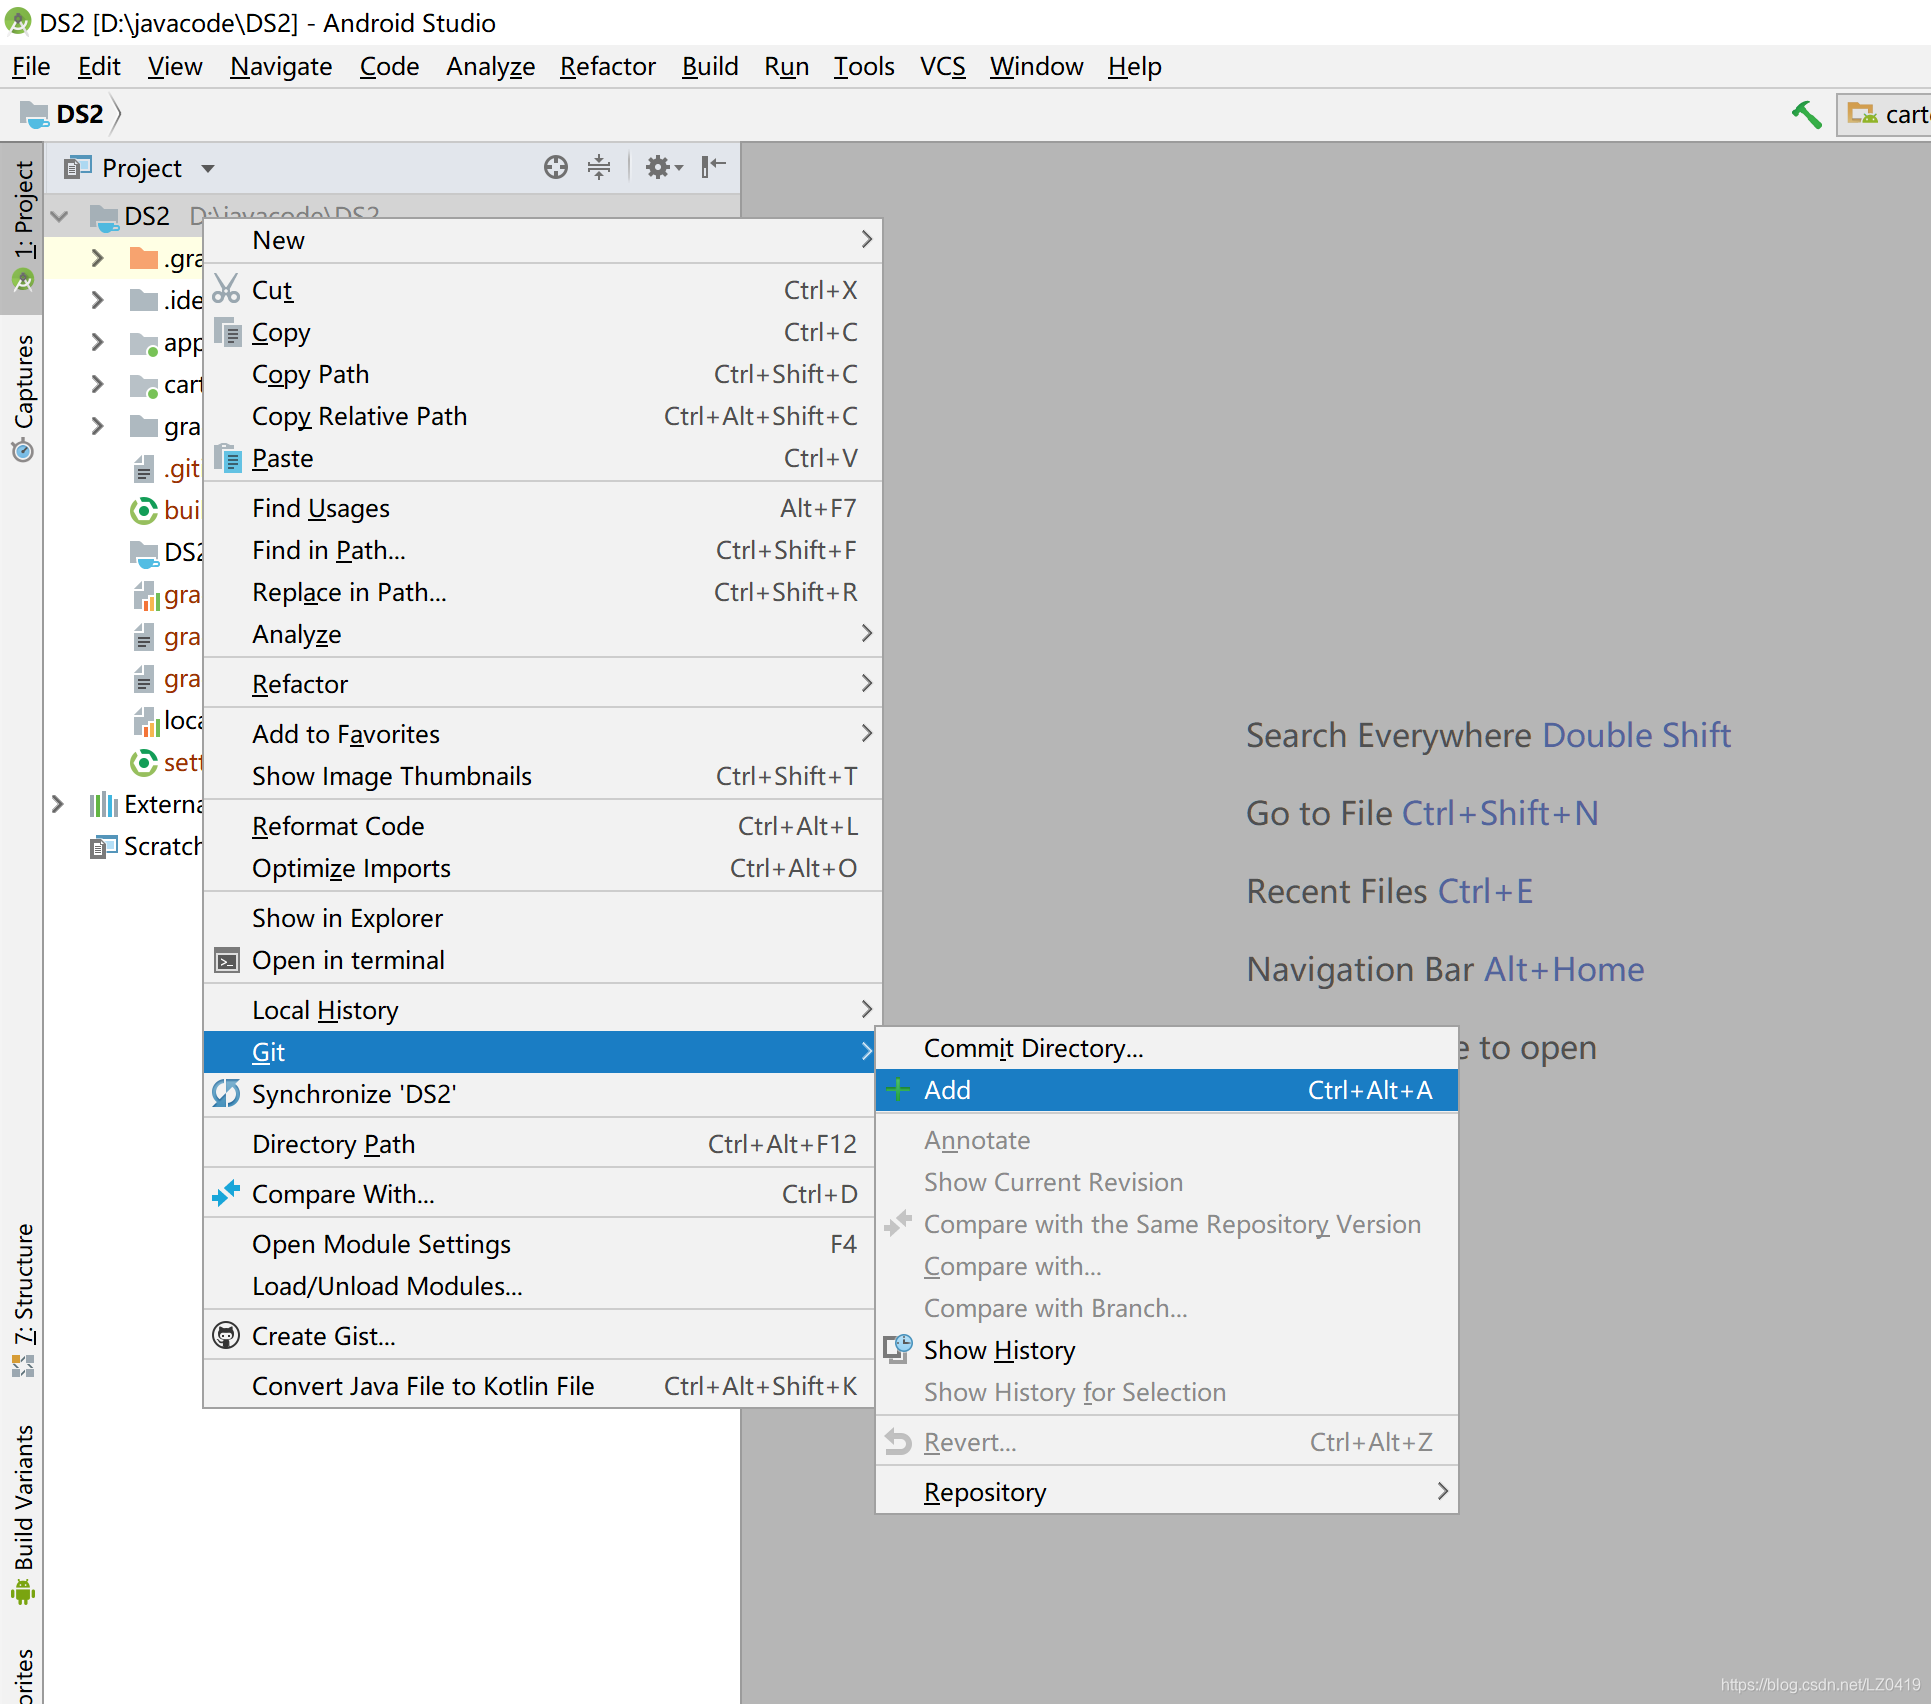Click the Synchronize 'DS2' refresh icon
This screenshot has height=1704, width=1931.
click(x=226, y=1093)
